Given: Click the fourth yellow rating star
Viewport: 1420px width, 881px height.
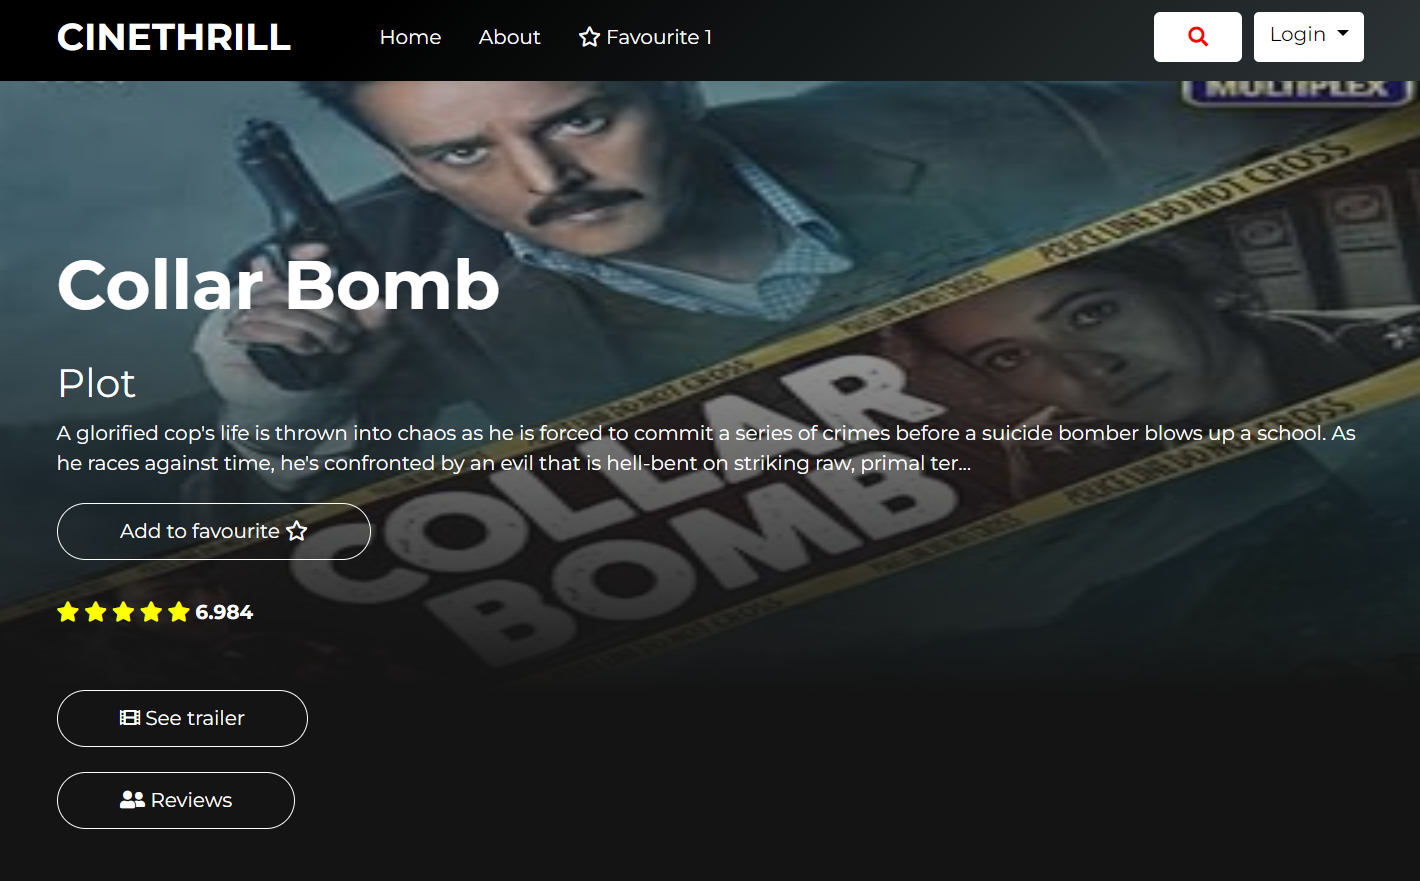Looking at the screenshot, I should 151,612.
